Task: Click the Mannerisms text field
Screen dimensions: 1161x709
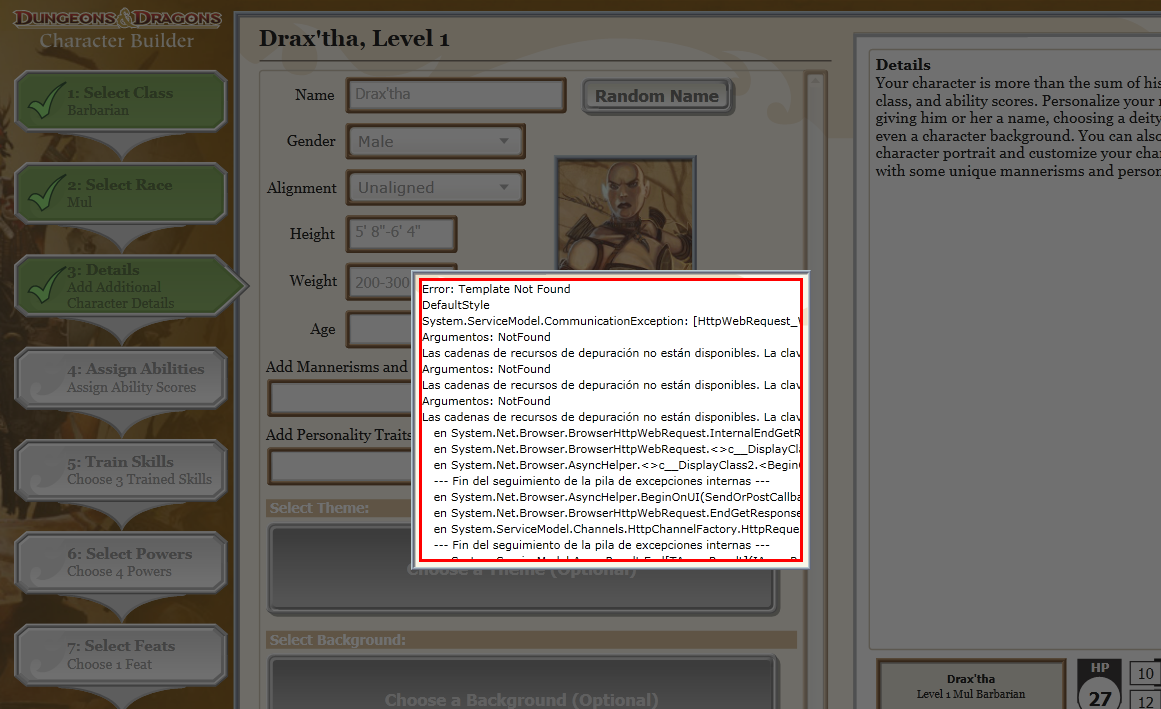Action: click(341, 398)
